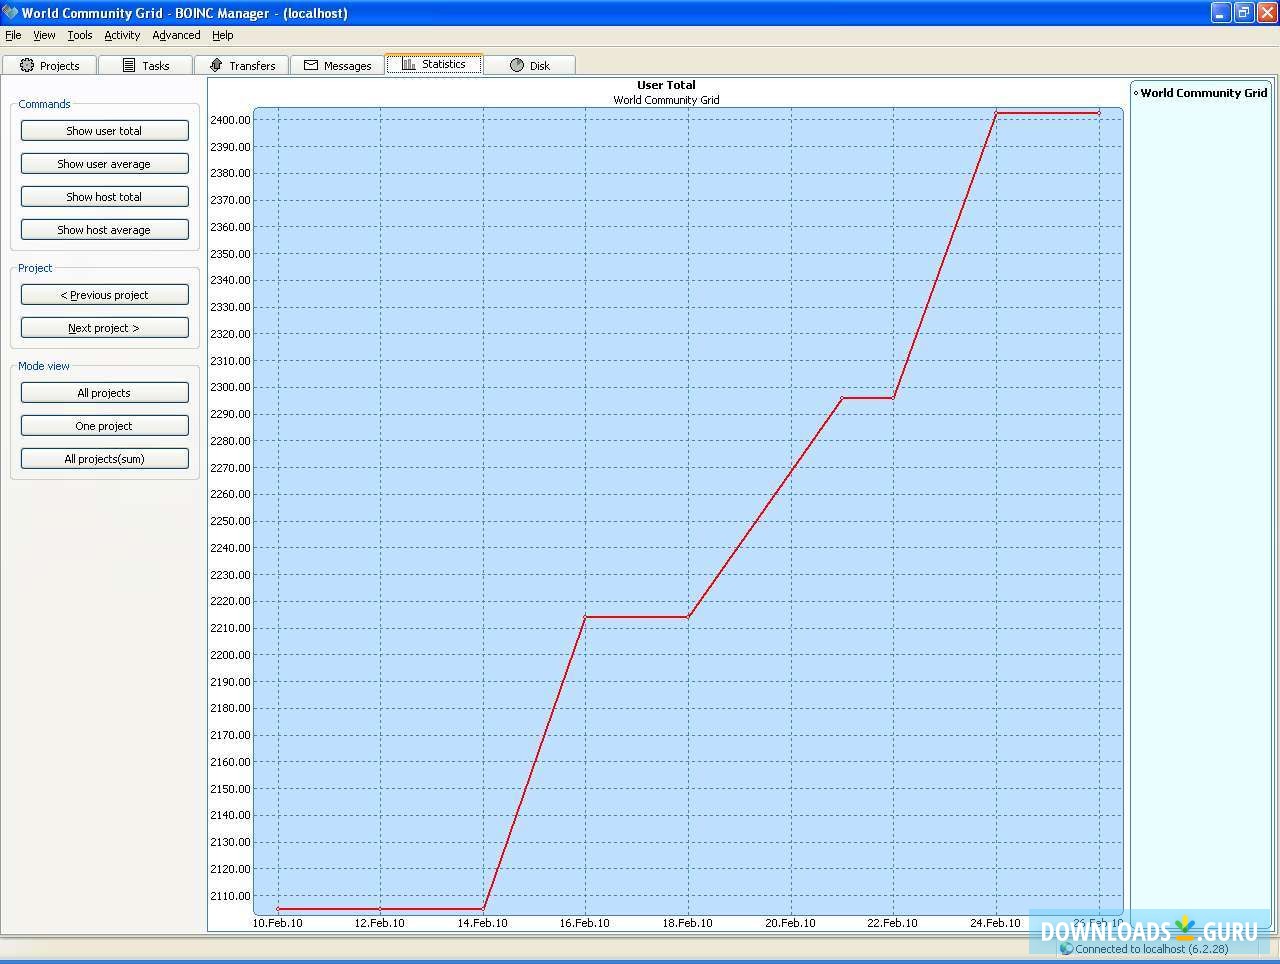1280x964 pixels.
Task: Open the Projects tab gear icon
Action: click(x=26, y=64)
